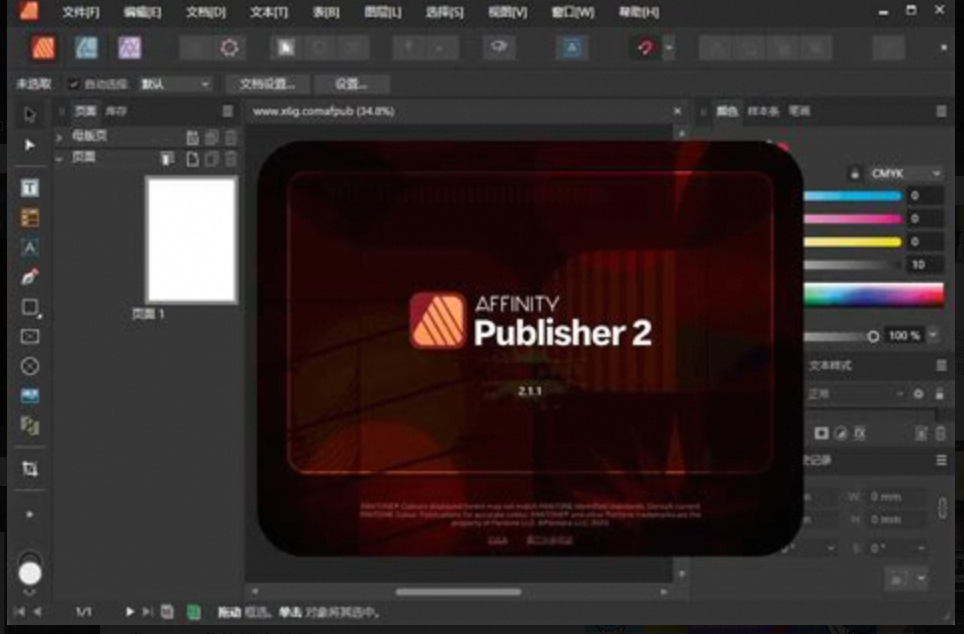Screen dimensions: 964x634
Task: Toggle the eye preview mode button
Action: point(499,48)
